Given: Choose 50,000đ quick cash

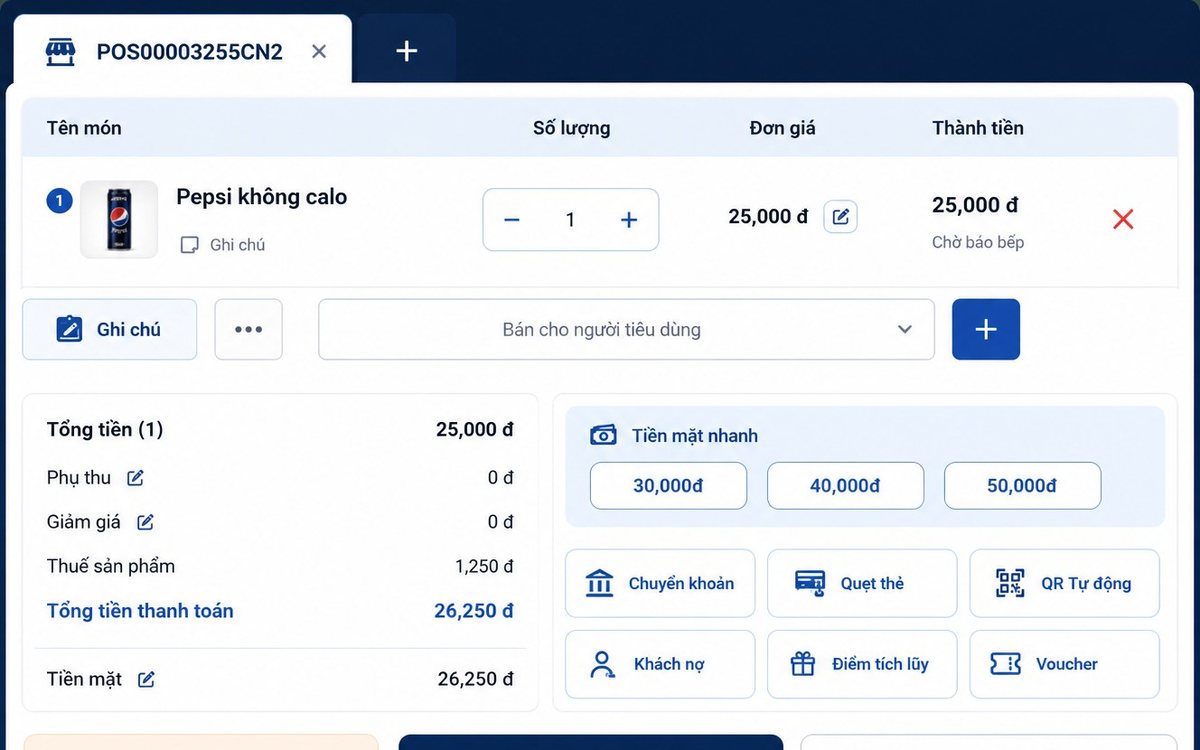Looking at the screenshot, I should [1022, 486].
